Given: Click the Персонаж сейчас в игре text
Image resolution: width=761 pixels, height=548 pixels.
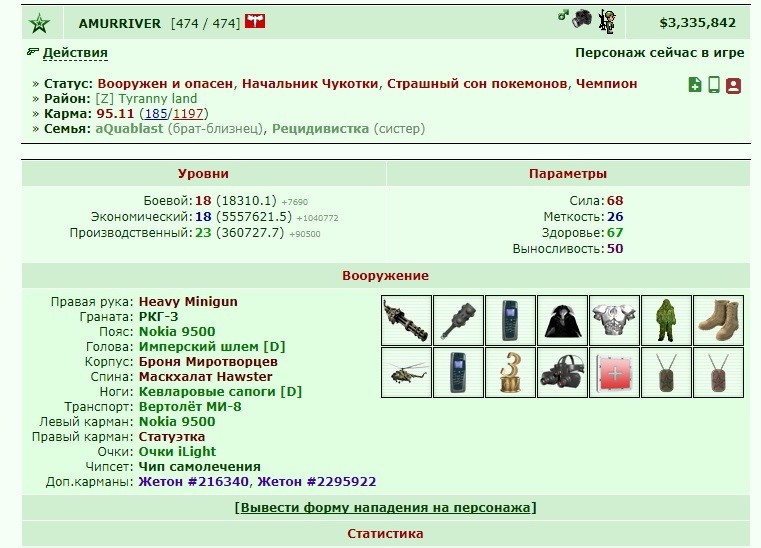Looking at the screenshot, I should click(x=660, y=52).
